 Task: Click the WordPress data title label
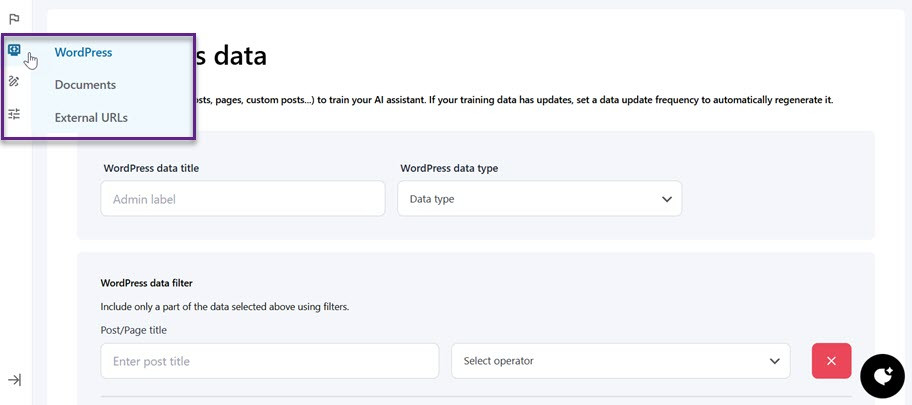point(151,168)
